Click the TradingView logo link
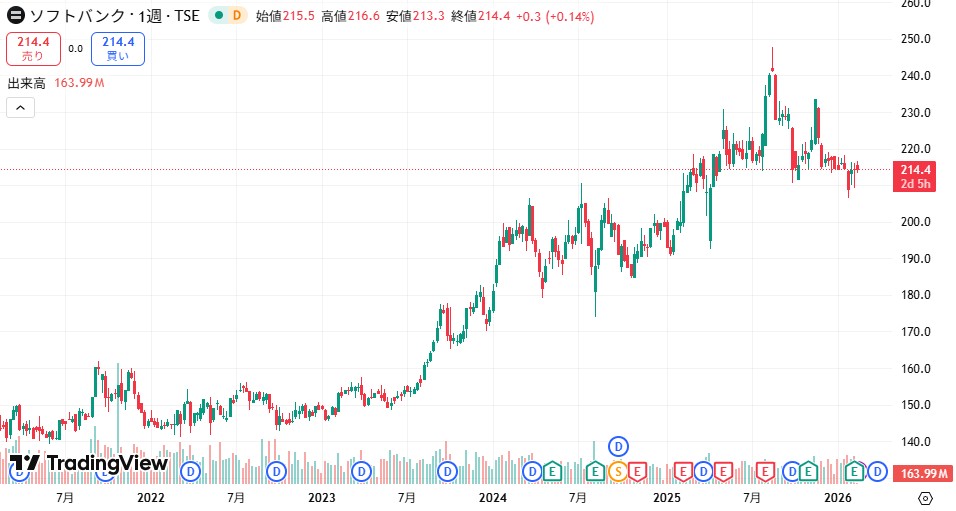 (x=88, y=463)
